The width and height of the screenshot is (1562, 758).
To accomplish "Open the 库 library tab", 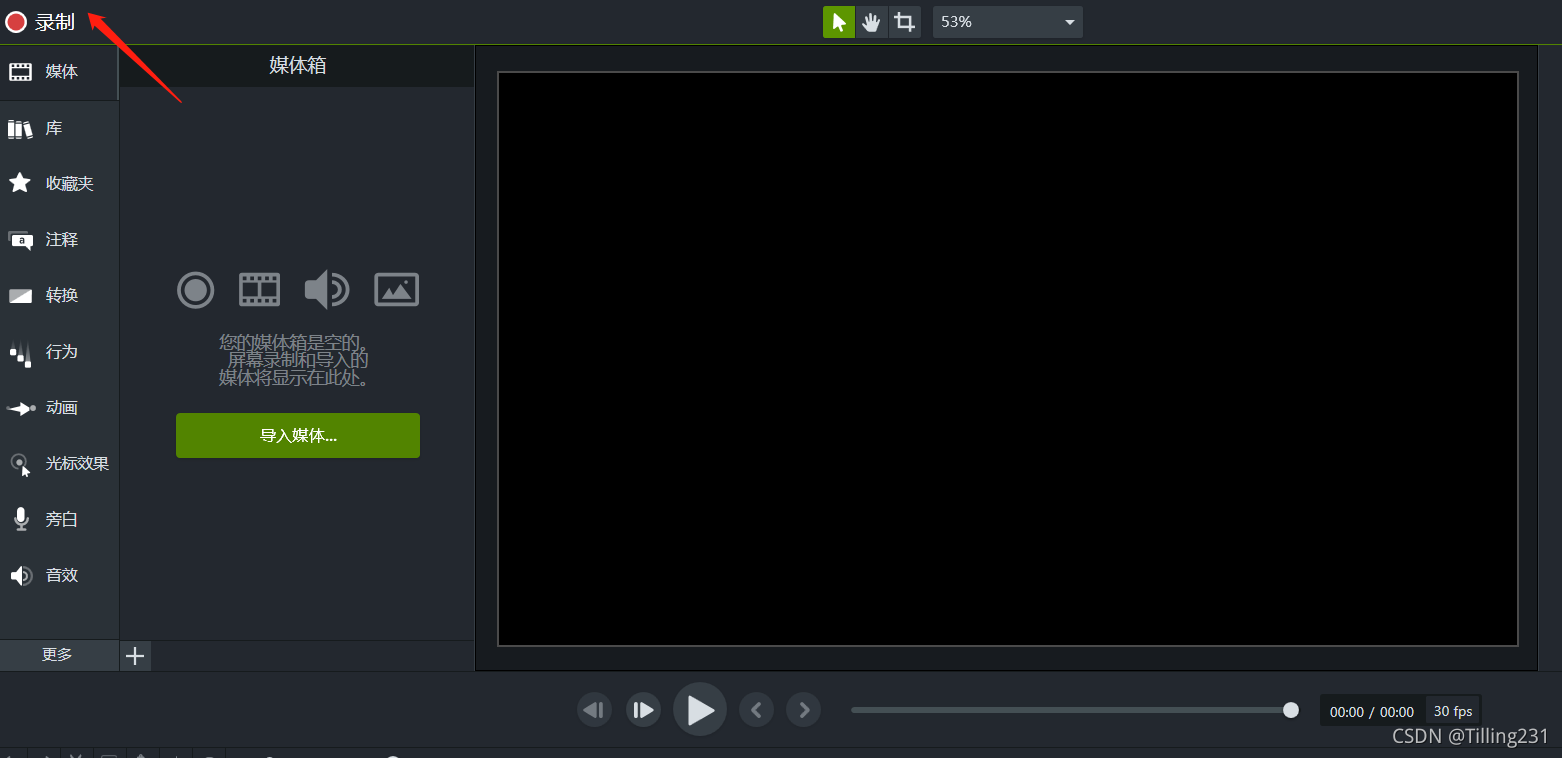I will tap(59, 128).
